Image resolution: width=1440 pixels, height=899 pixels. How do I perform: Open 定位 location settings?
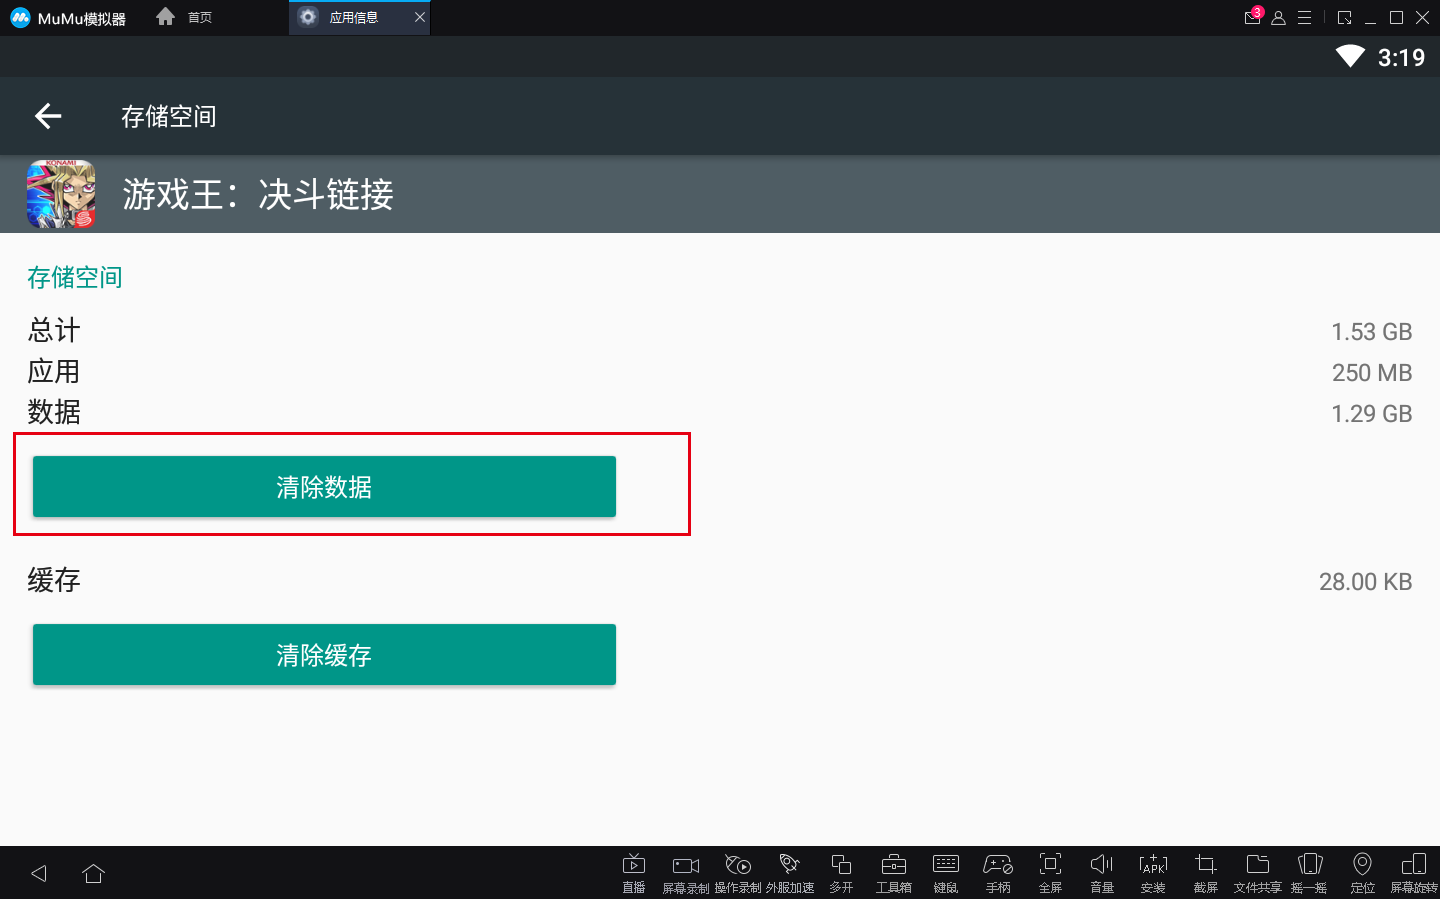tap(1362, 872)
